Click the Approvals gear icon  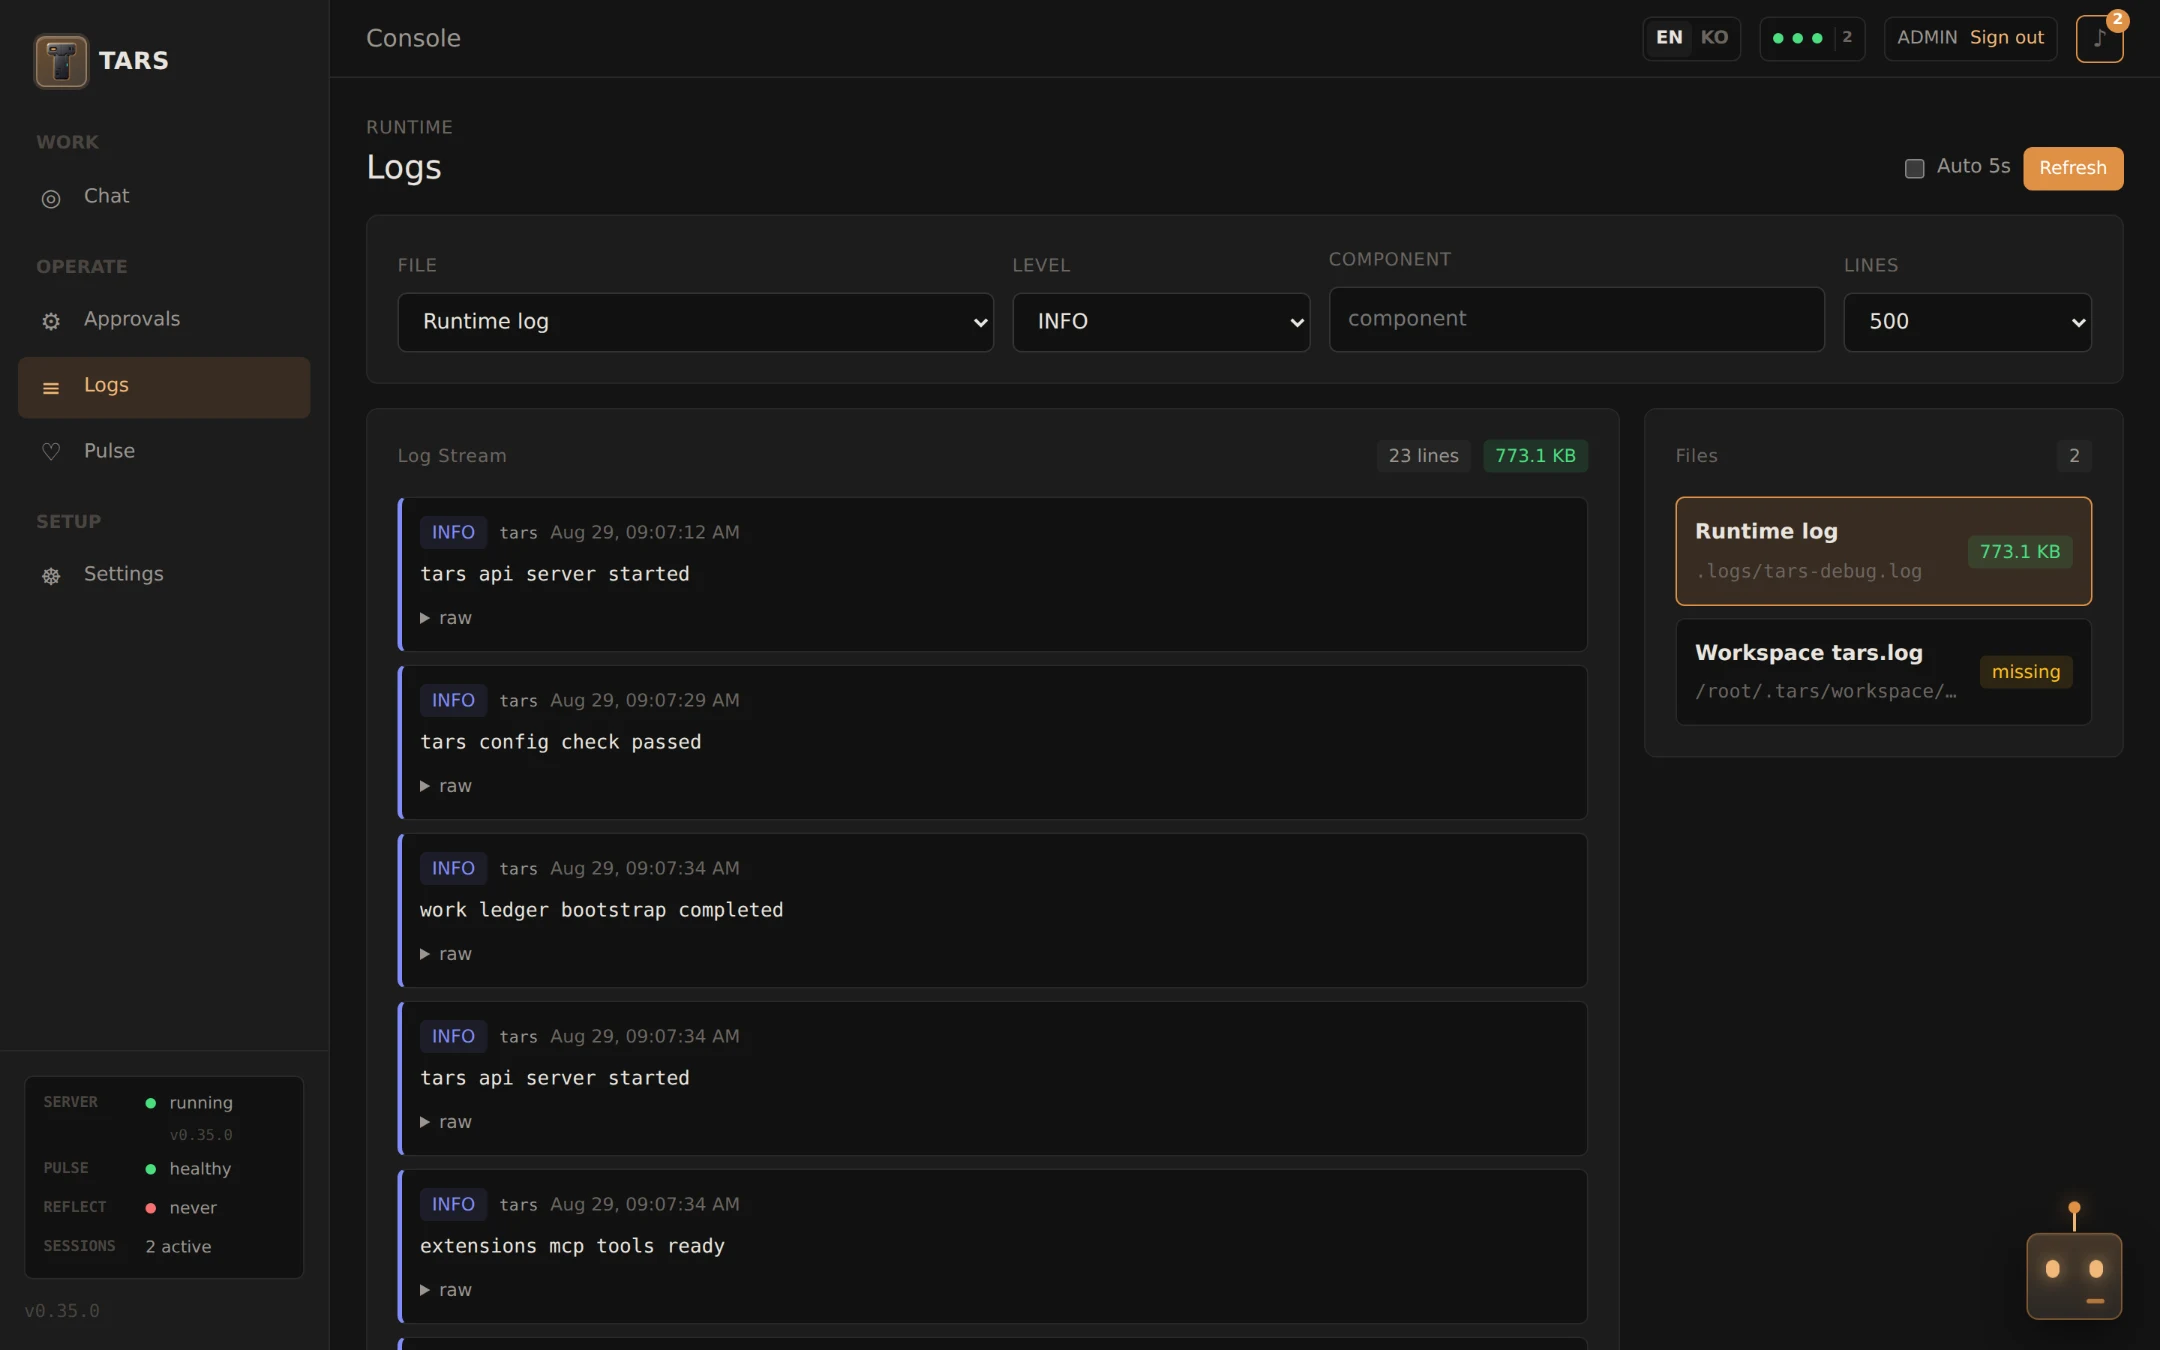tap(51, 321)
